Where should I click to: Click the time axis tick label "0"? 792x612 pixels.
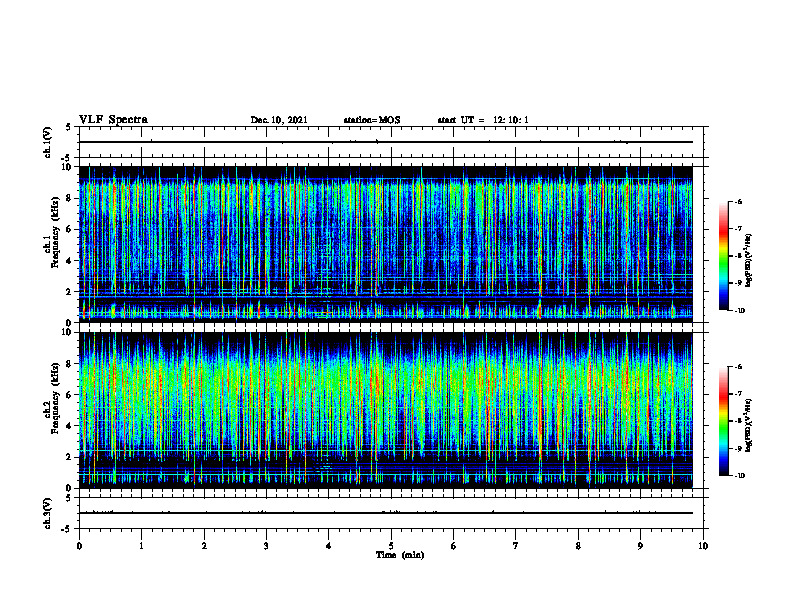(79, 546)
